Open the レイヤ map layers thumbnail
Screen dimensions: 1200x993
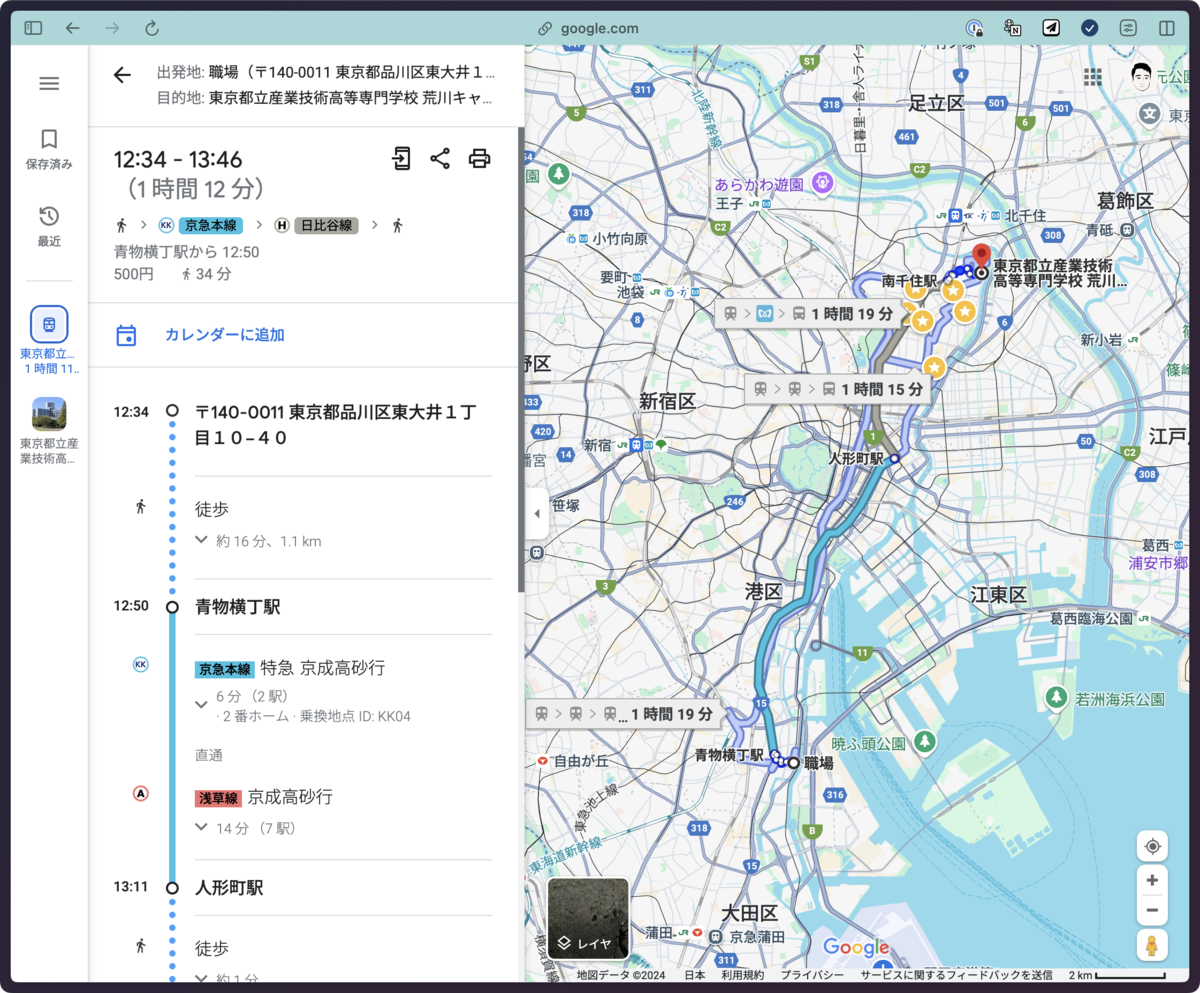[x=588, y=918]
